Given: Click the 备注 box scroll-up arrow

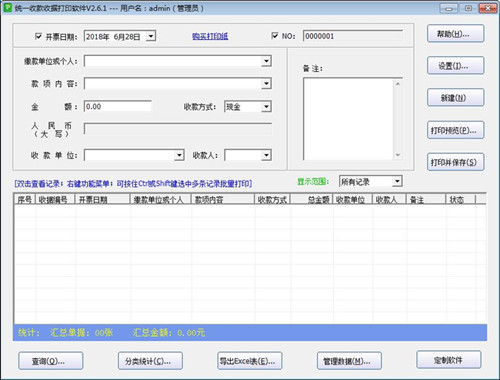Looking at the screenshot, I should 398,84.
